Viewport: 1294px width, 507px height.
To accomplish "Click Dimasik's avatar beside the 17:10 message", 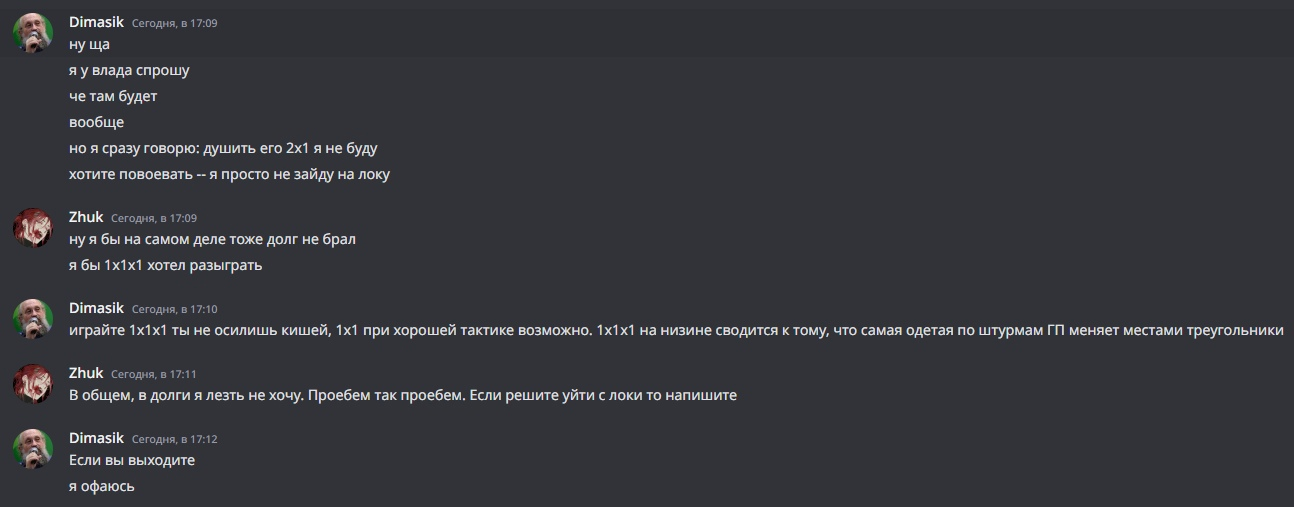I will tap(32, 318).
